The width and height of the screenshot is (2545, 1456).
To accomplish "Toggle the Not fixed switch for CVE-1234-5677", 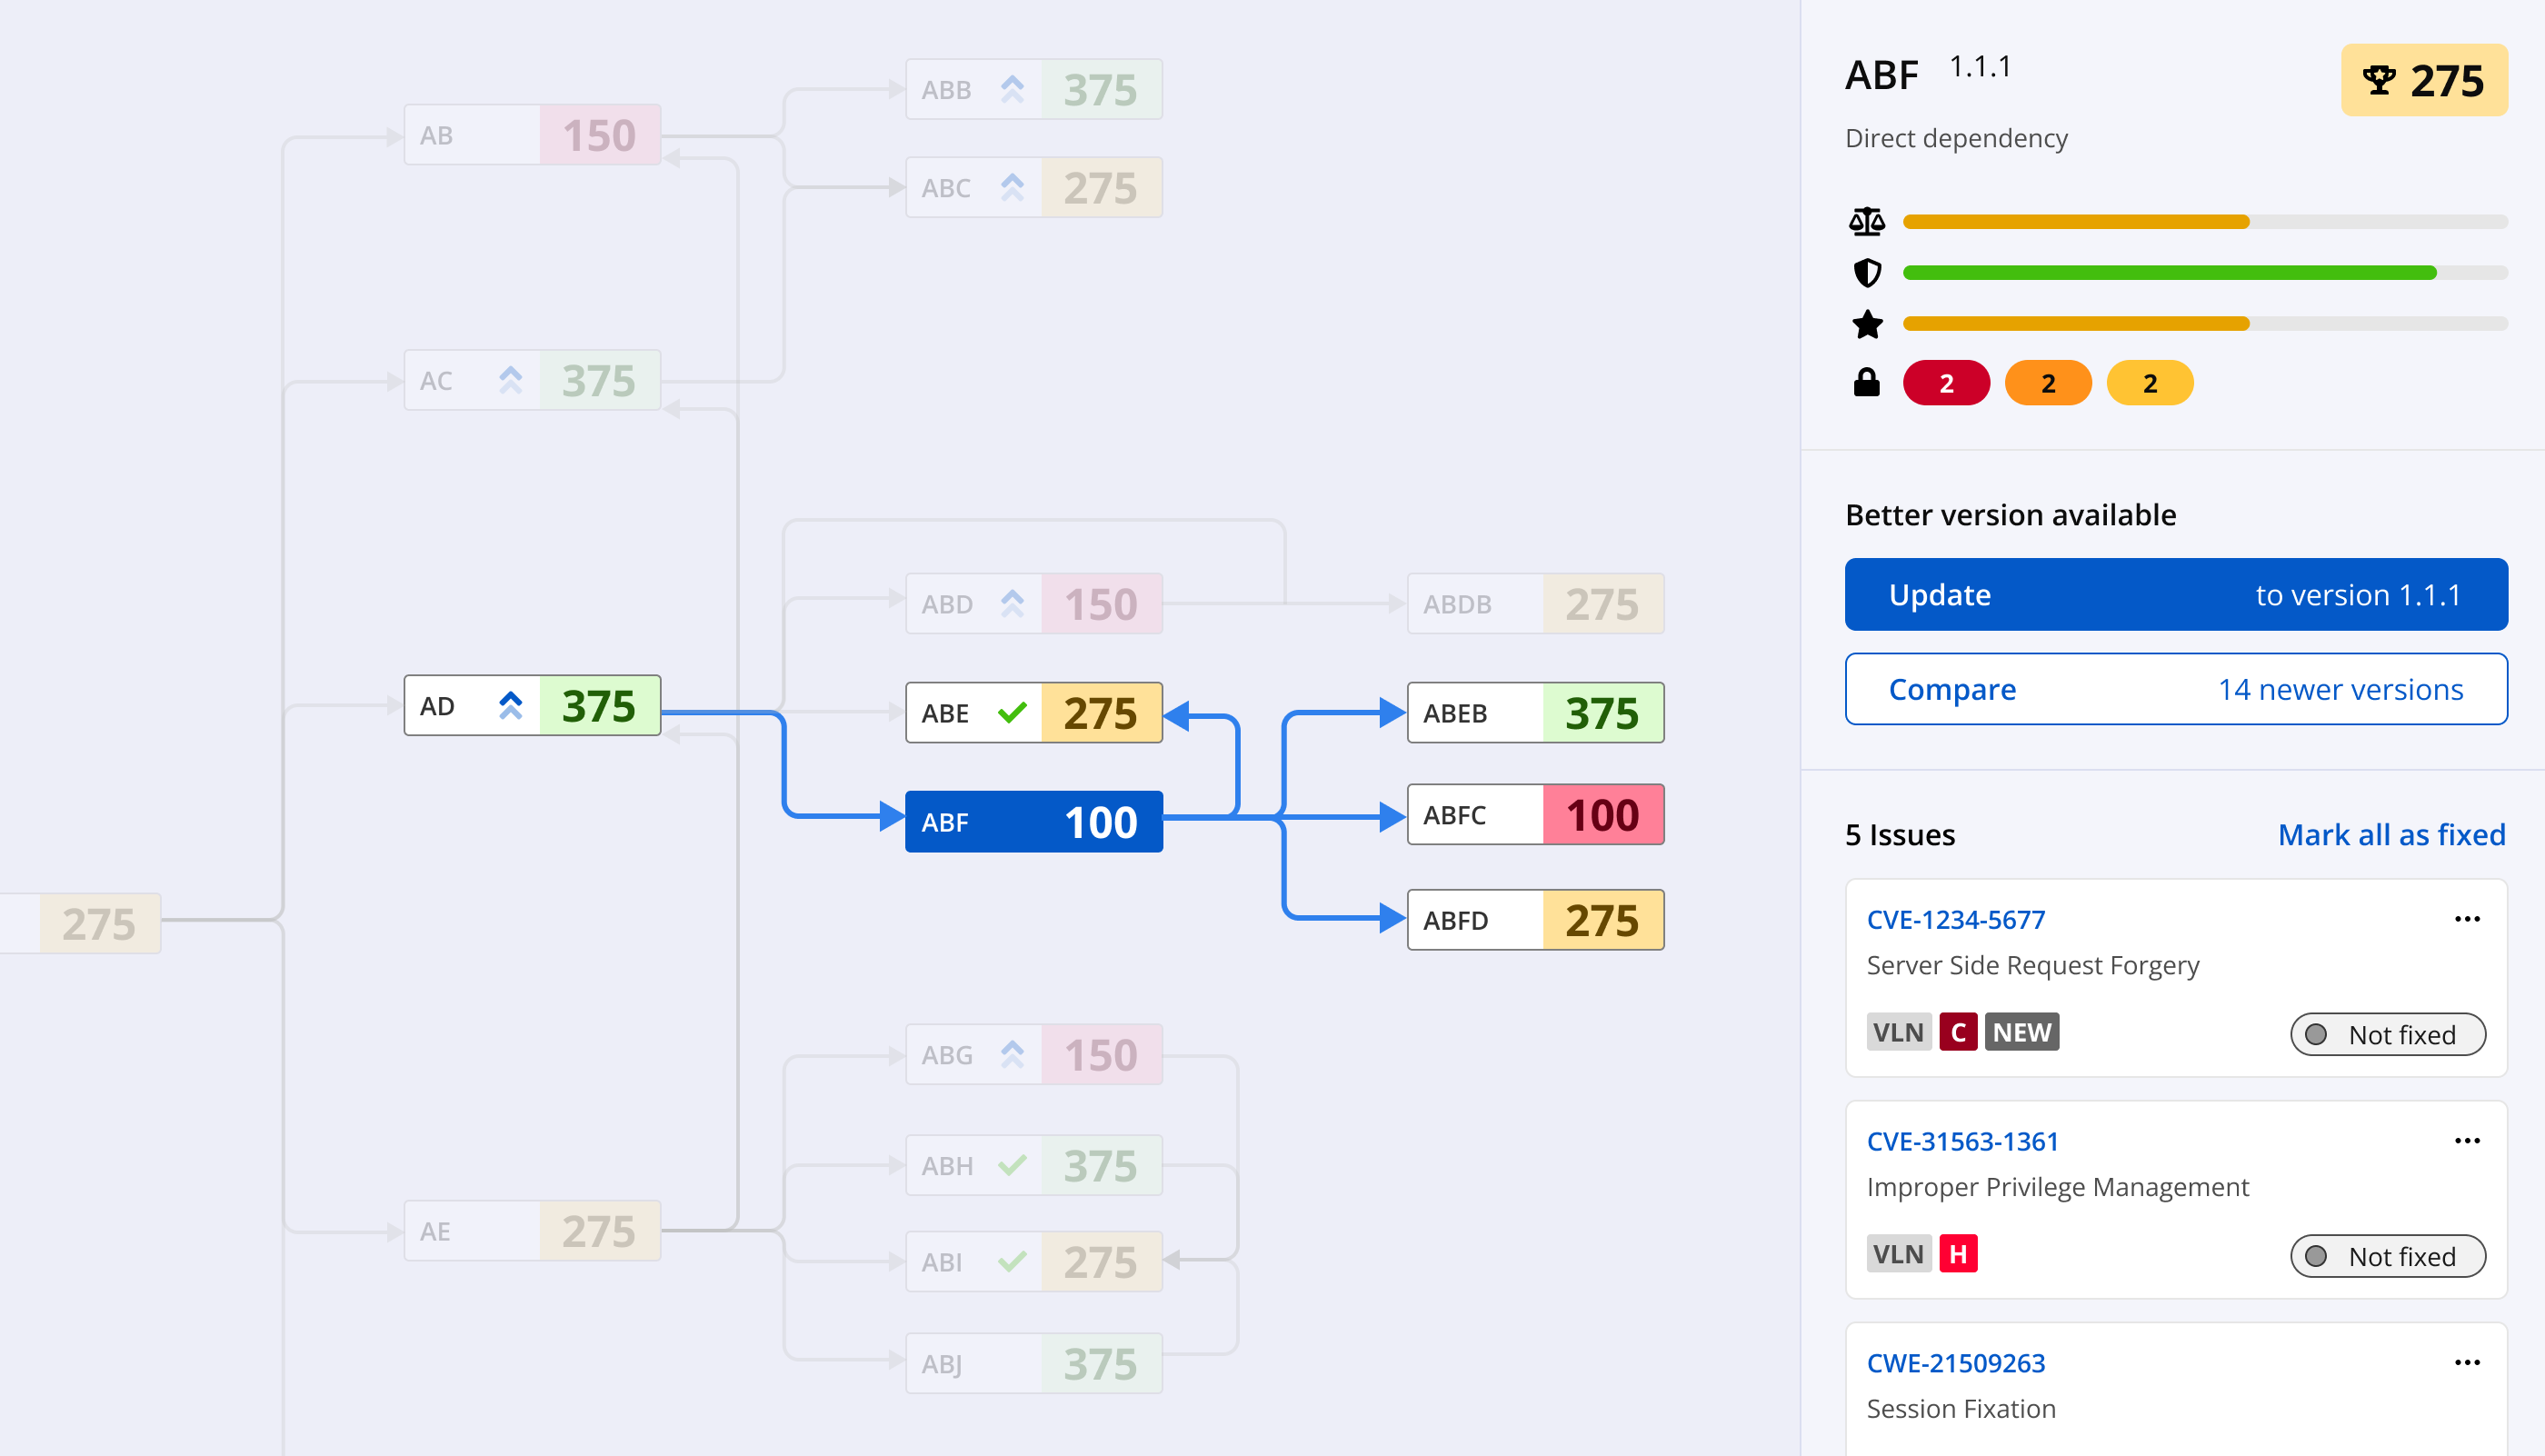I will click(x=2388, y=1035).
